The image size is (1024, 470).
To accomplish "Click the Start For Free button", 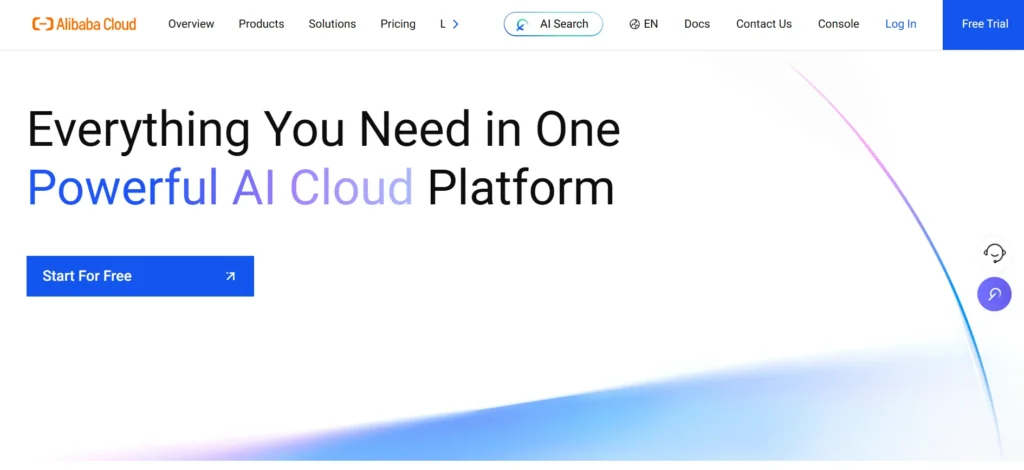I will (x=140, y=276).
